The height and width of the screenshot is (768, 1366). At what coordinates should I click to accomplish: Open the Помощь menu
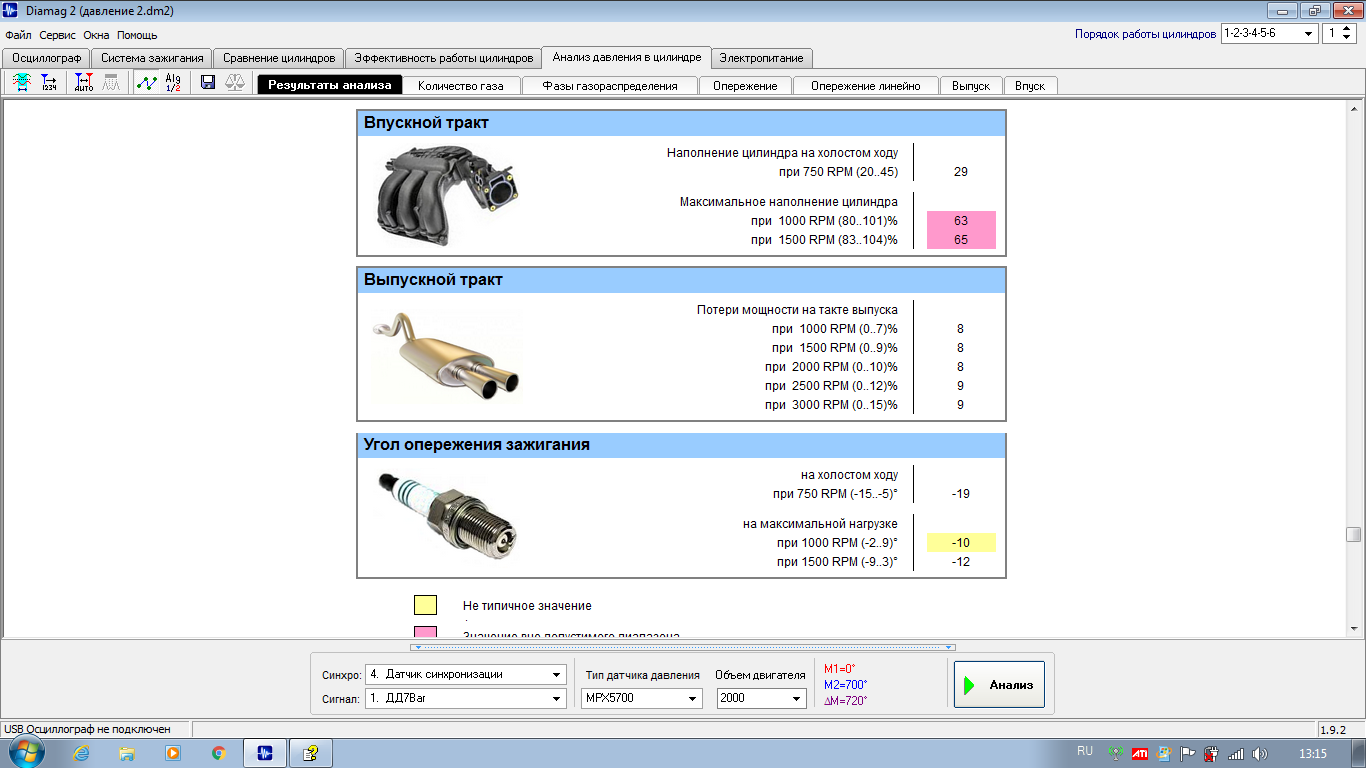(x=137, y=34)
